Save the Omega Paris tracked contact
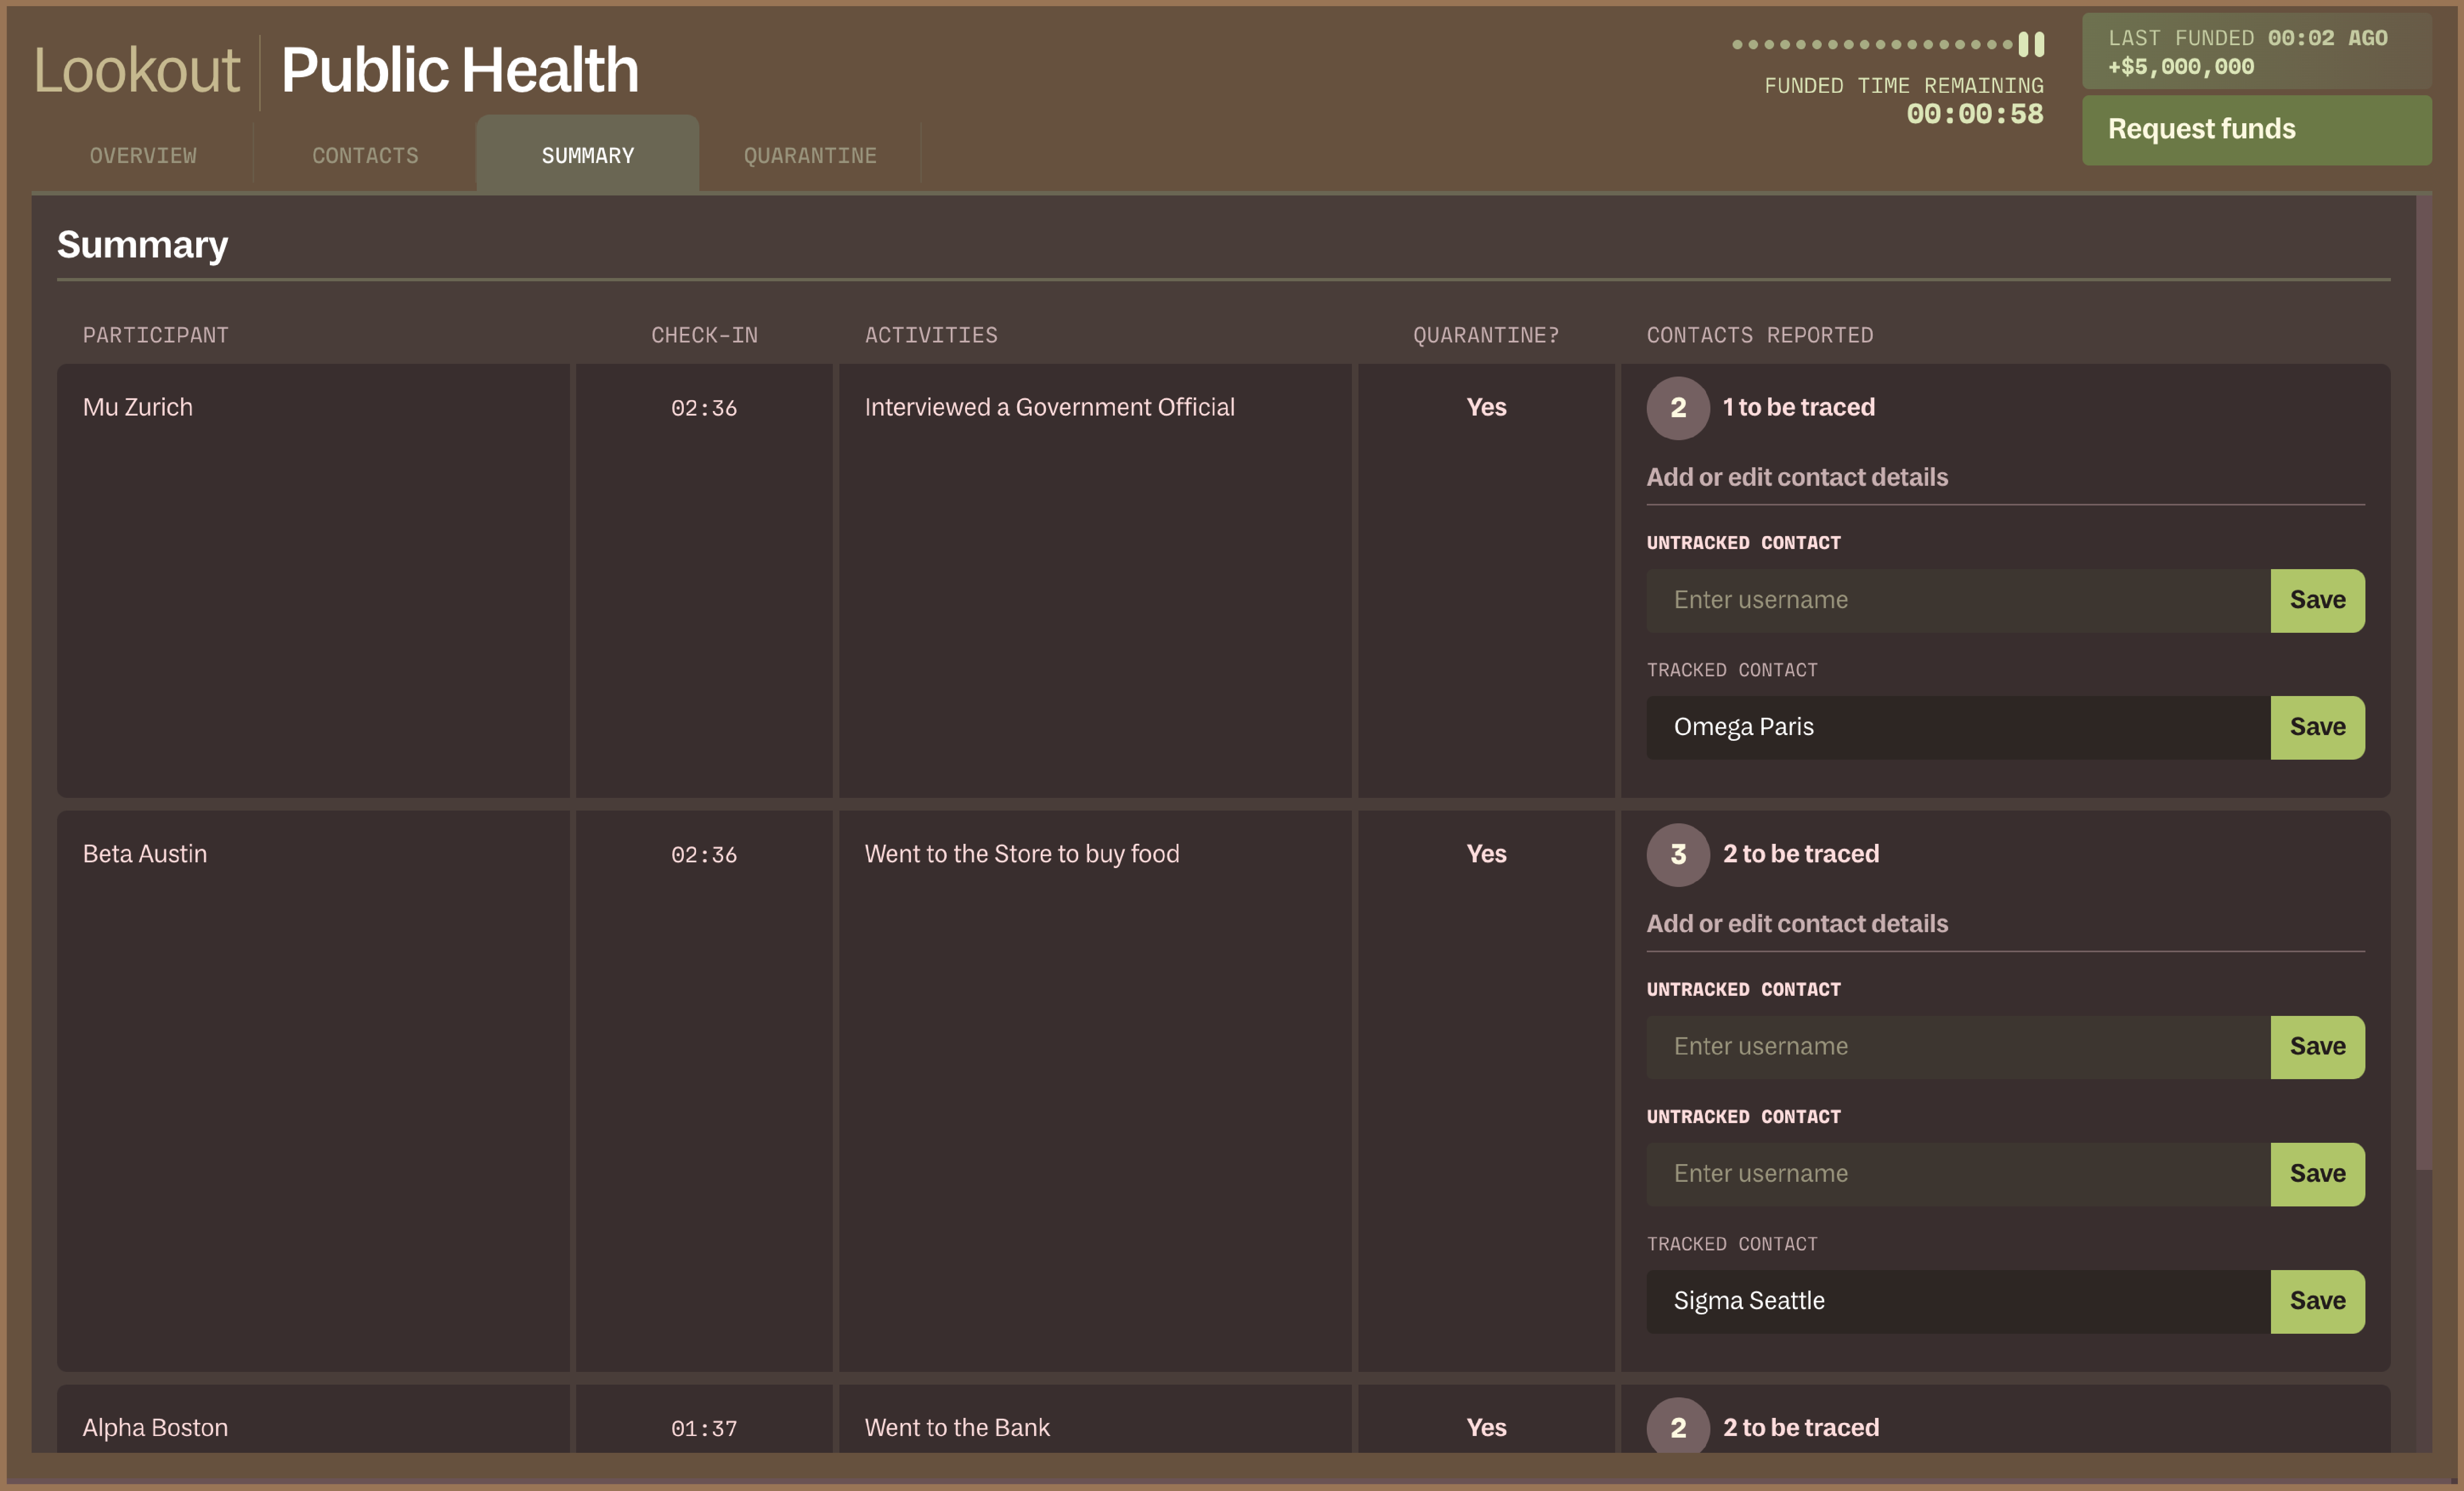 click(2317, 728)
